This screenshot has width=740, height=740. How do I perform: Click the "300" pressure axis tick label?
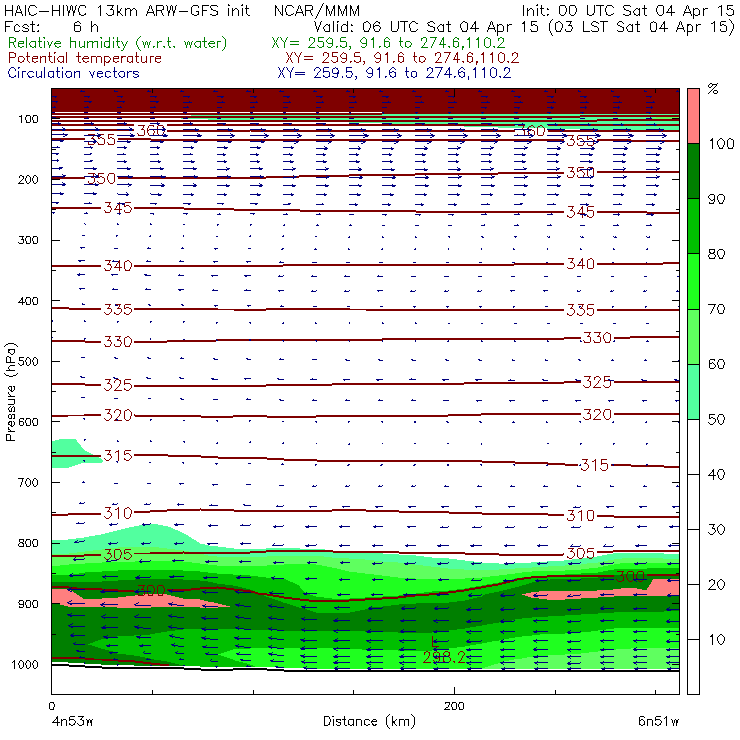(28, 240)
